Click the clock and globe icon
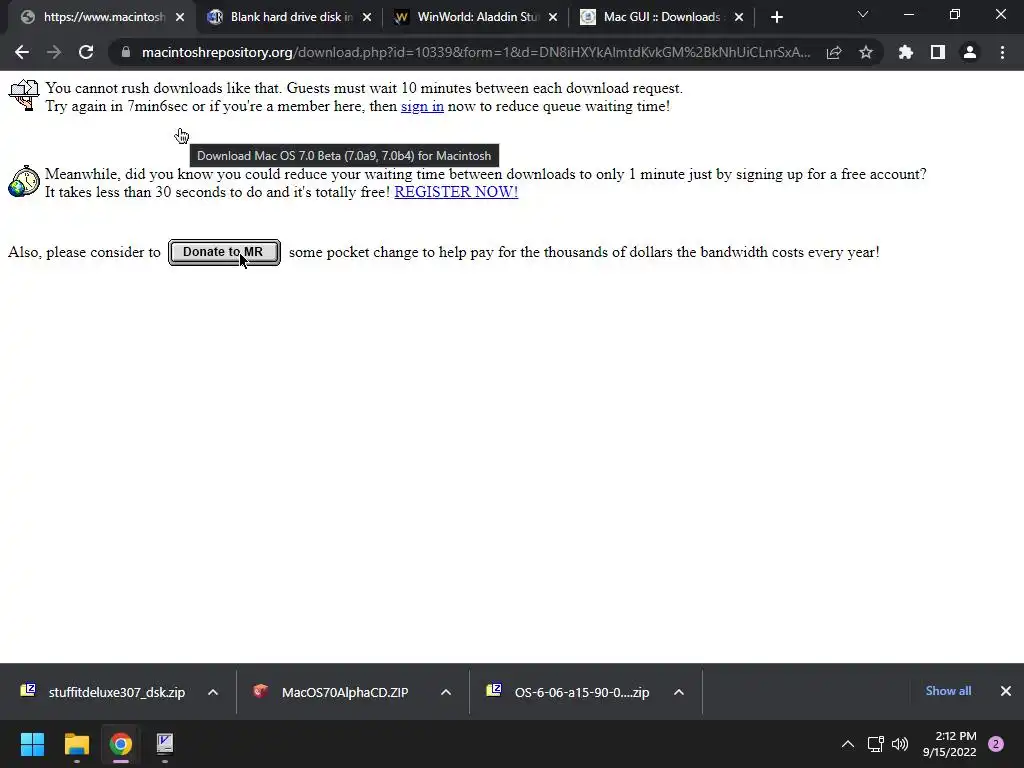 click(x=24, y=181)
